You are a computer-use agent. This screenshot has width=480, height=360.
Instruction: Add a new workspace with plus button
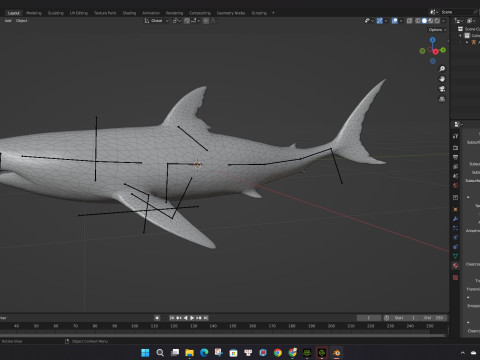point(273,13)
